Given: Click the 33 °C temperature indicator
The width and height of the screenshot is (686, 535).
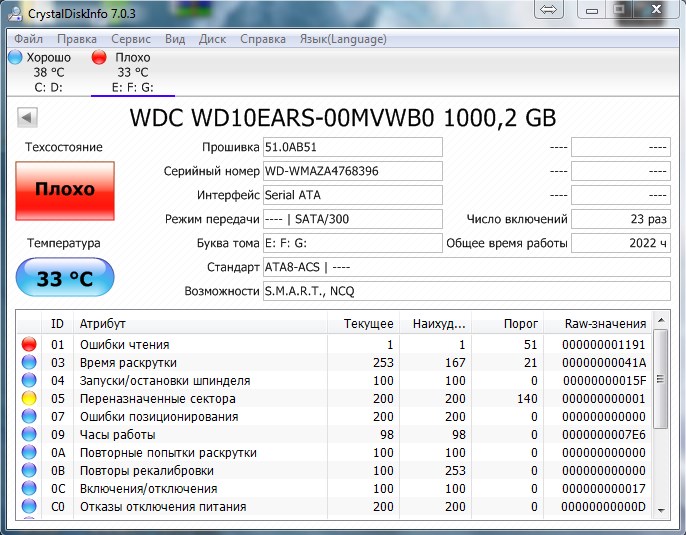Looking at the screenshot, I should tap(65, 278).
